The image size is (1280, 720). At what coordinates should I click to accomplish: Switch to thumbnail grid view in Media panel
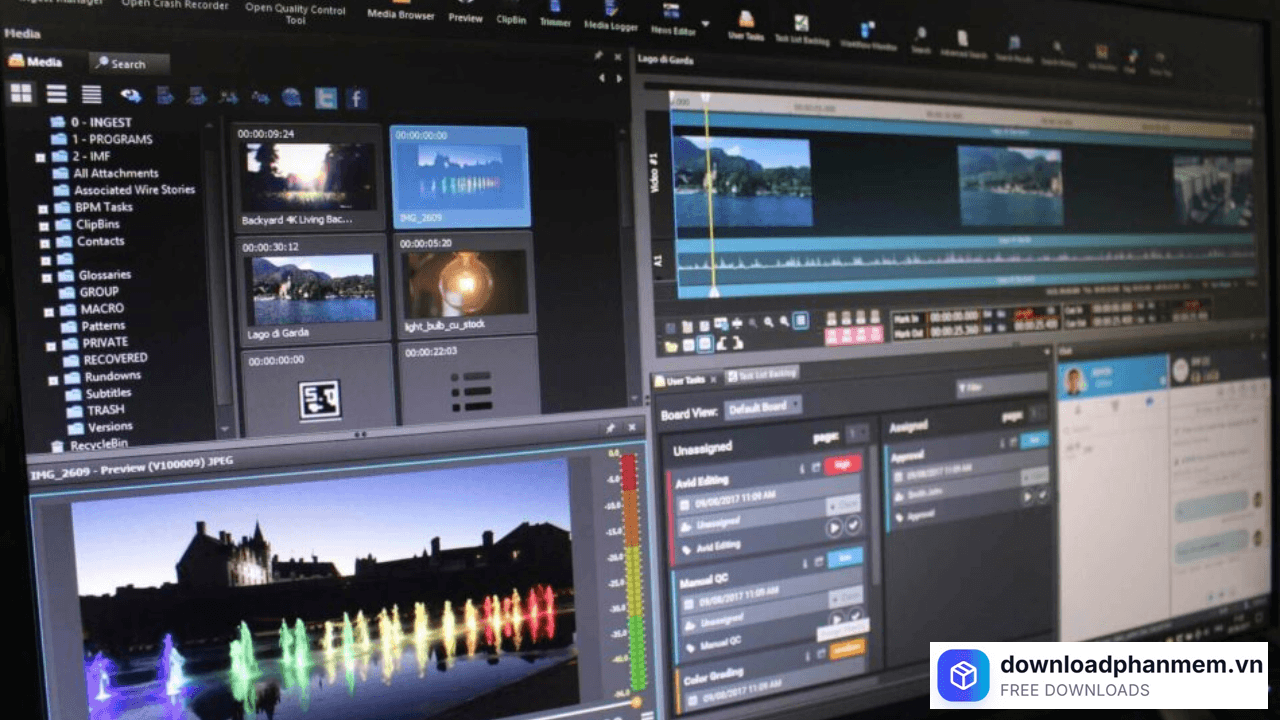click(21, 94)
